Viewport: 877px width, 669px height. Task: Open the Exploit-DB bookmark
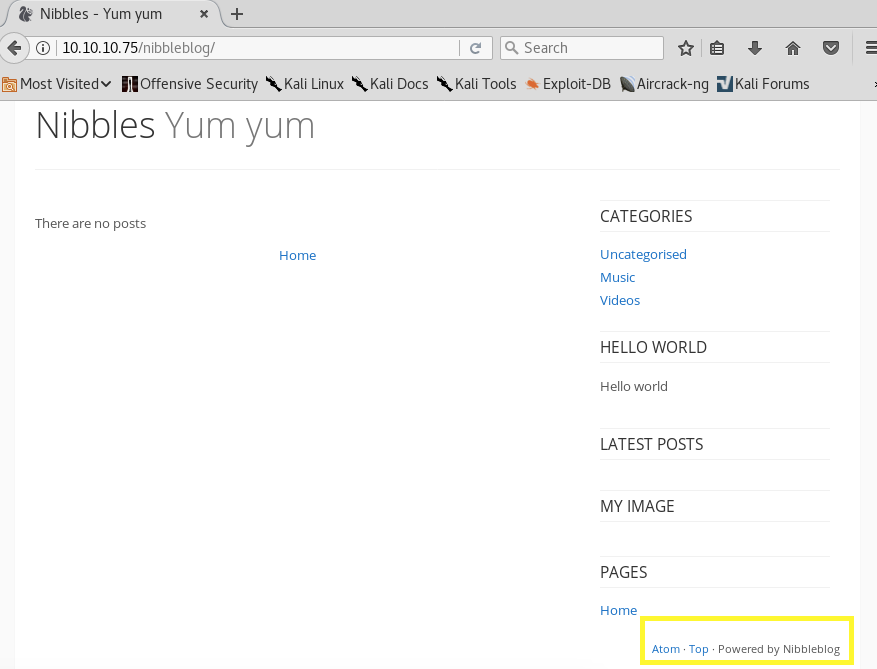[x=567, y=84]
